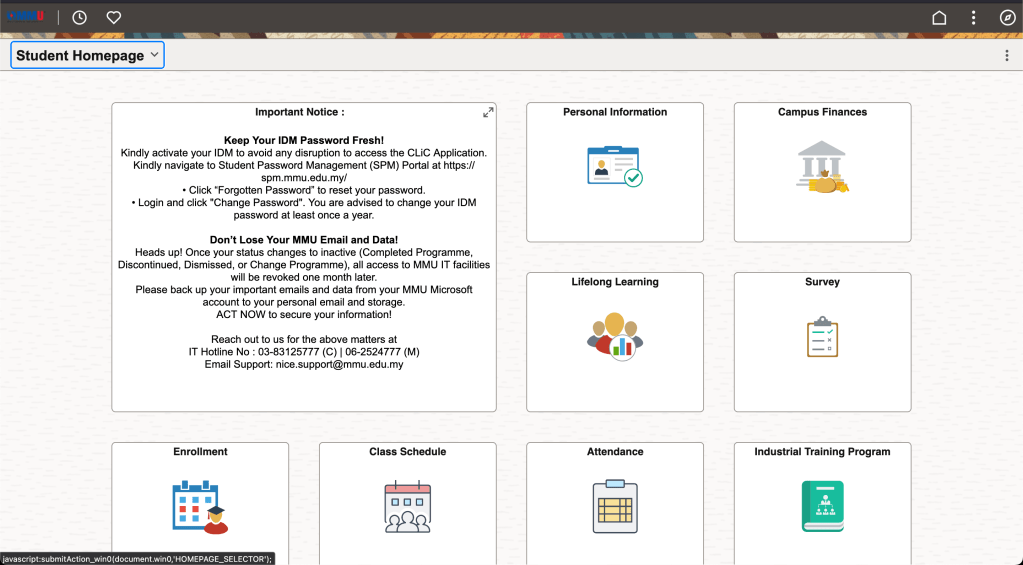This screenshot has height=565, width=1023.
Task: Open the Class Schedule icon
Action: tap(407, 506)
